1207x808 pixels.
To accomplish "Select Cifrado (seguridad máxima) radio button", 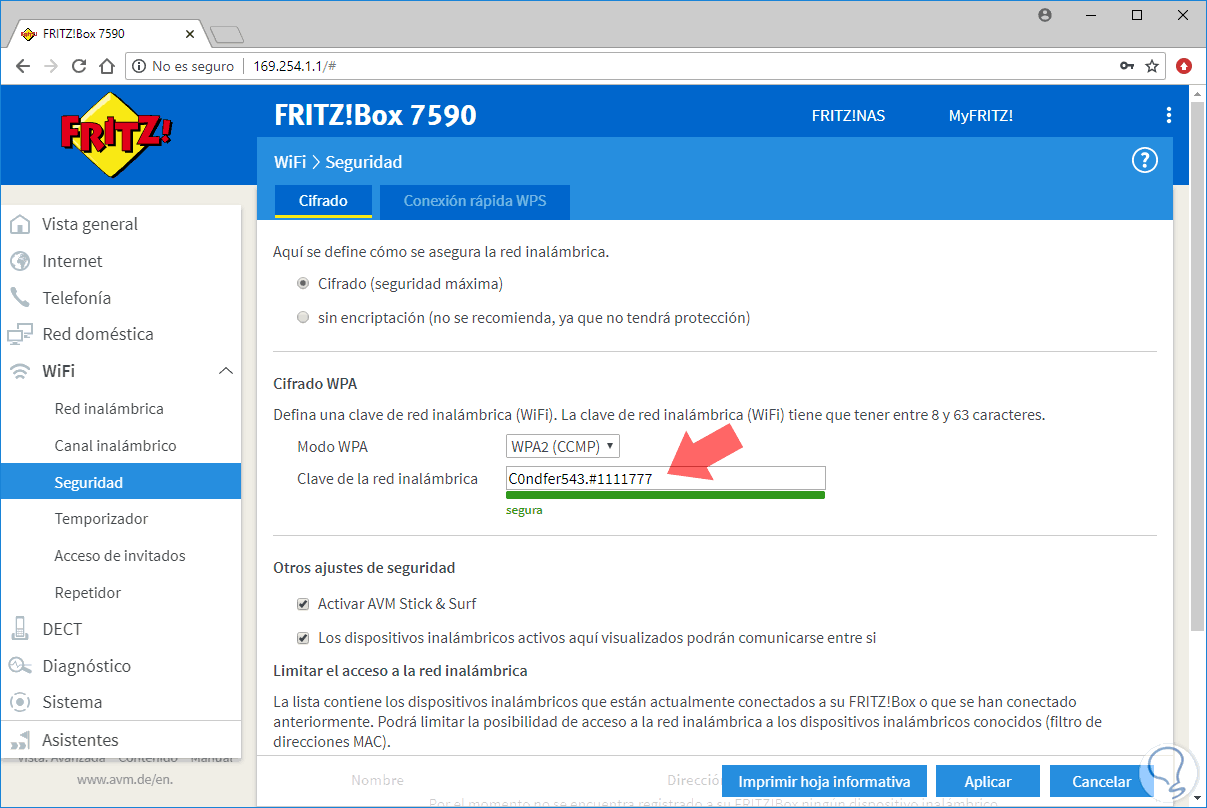I will coord(303,284).
